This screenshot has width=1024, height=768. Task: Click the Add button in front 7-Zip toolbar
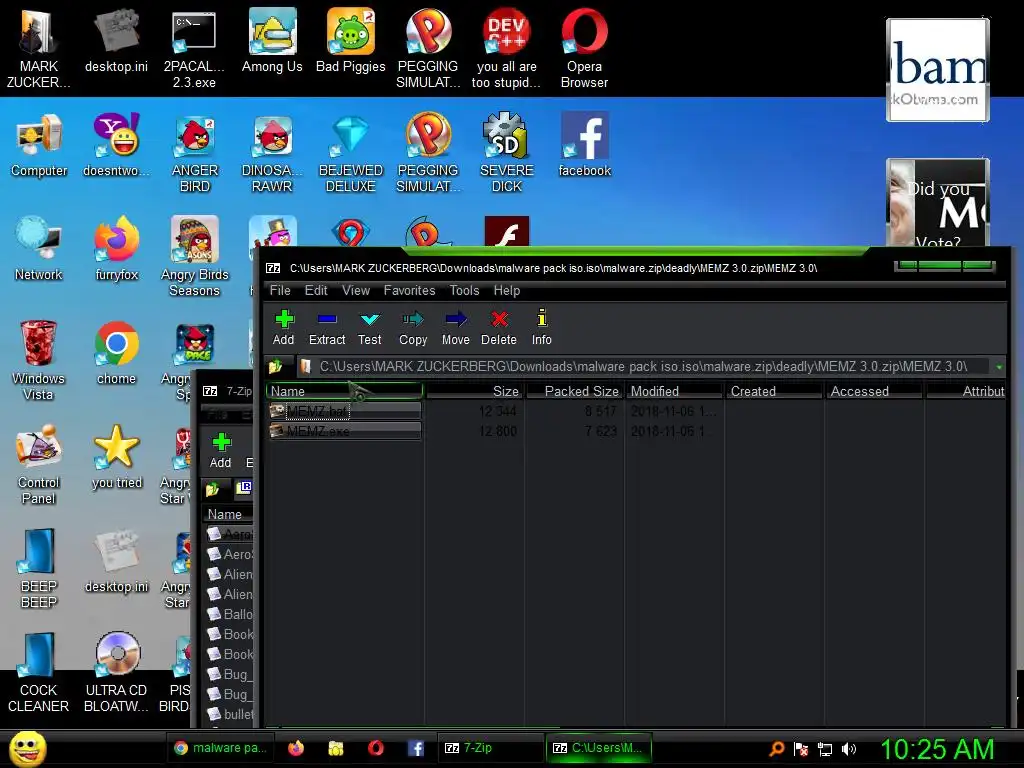point(283,327)
